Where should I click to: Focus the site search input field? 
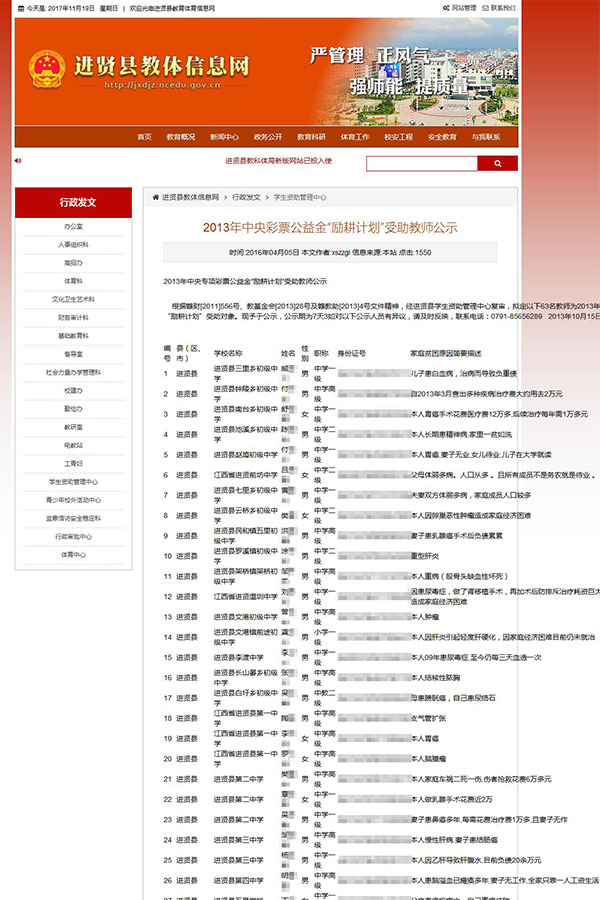click(422, 164)
